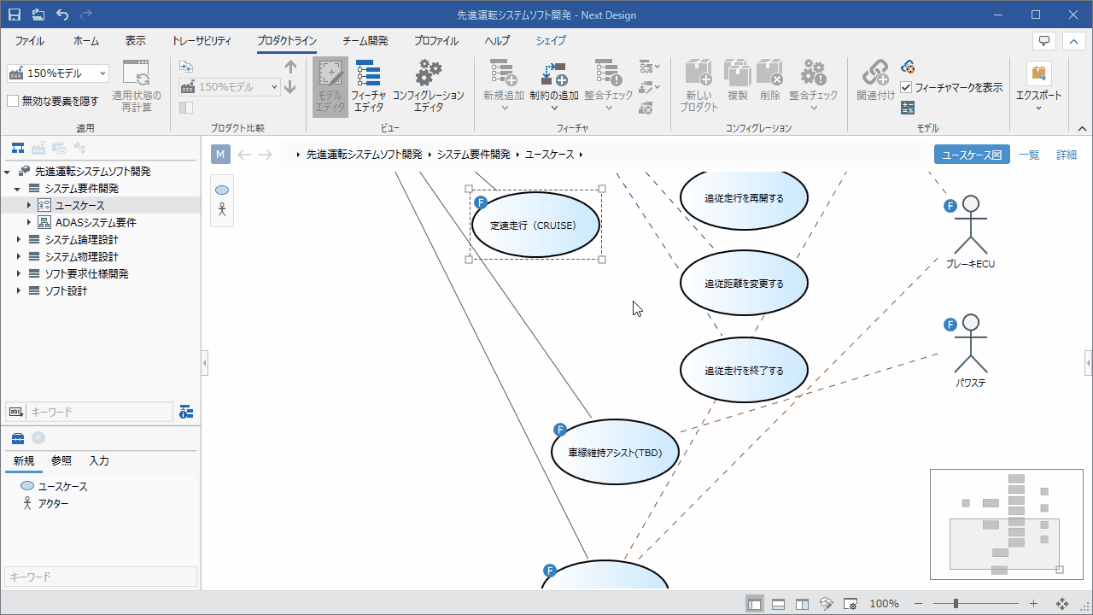This screenshot has height=615, width=1093.
Task: Navigate back with the left arrow
Action: pyautogui.click(x=244, y=154)
